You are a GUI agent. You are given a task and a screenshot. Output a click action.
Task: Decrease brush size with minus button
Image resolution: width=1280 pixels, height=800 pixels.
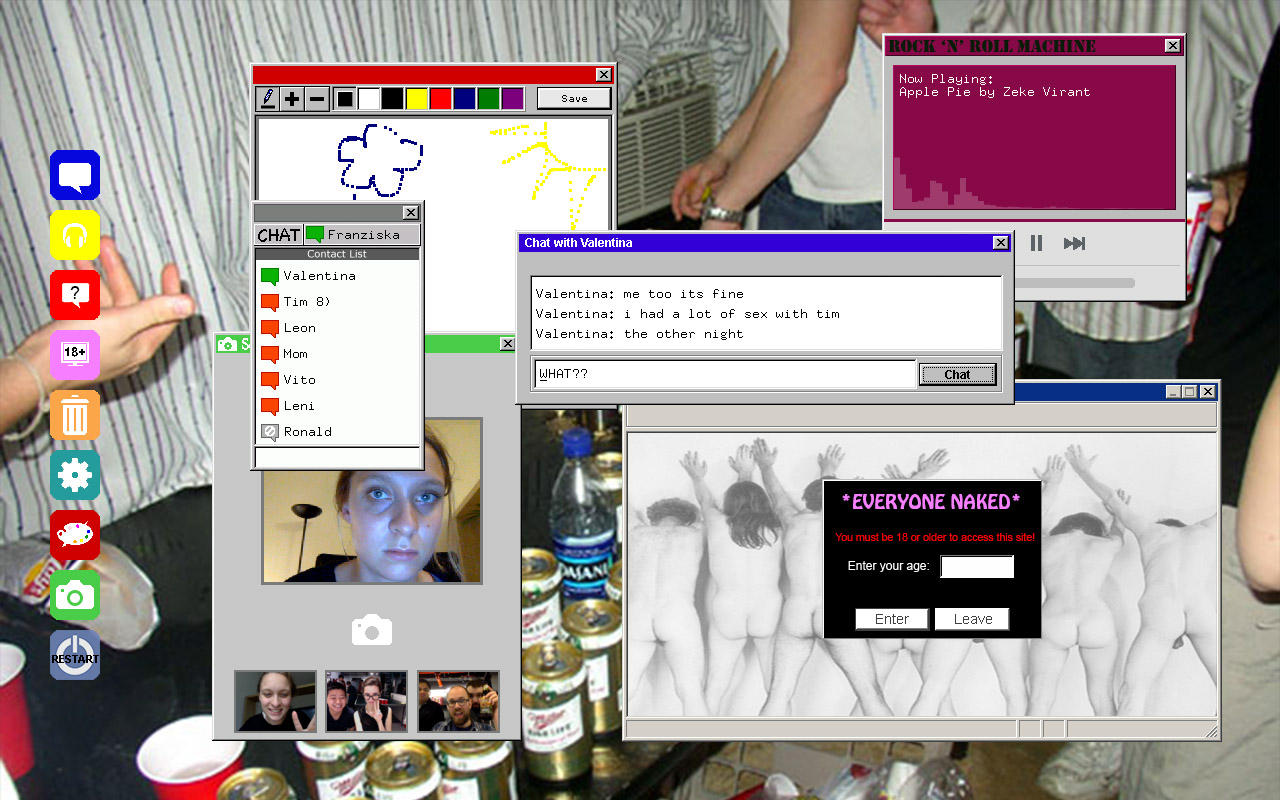(316, 98)
